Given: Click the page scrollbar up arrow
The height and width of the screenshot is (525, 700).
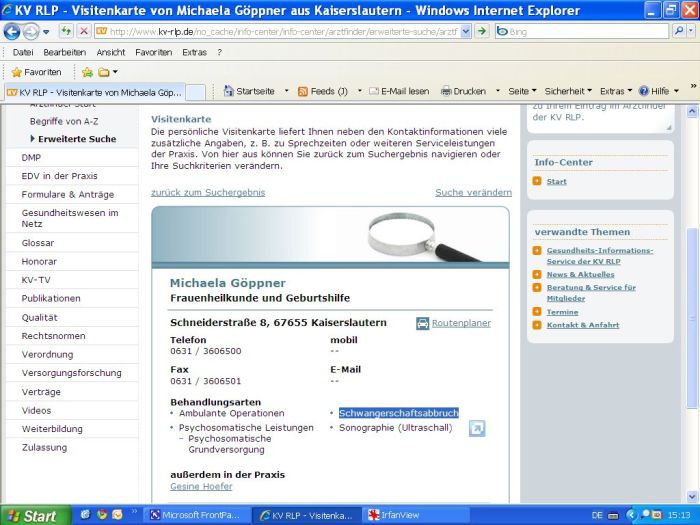Looking at the screenshot, I should 692,111.
